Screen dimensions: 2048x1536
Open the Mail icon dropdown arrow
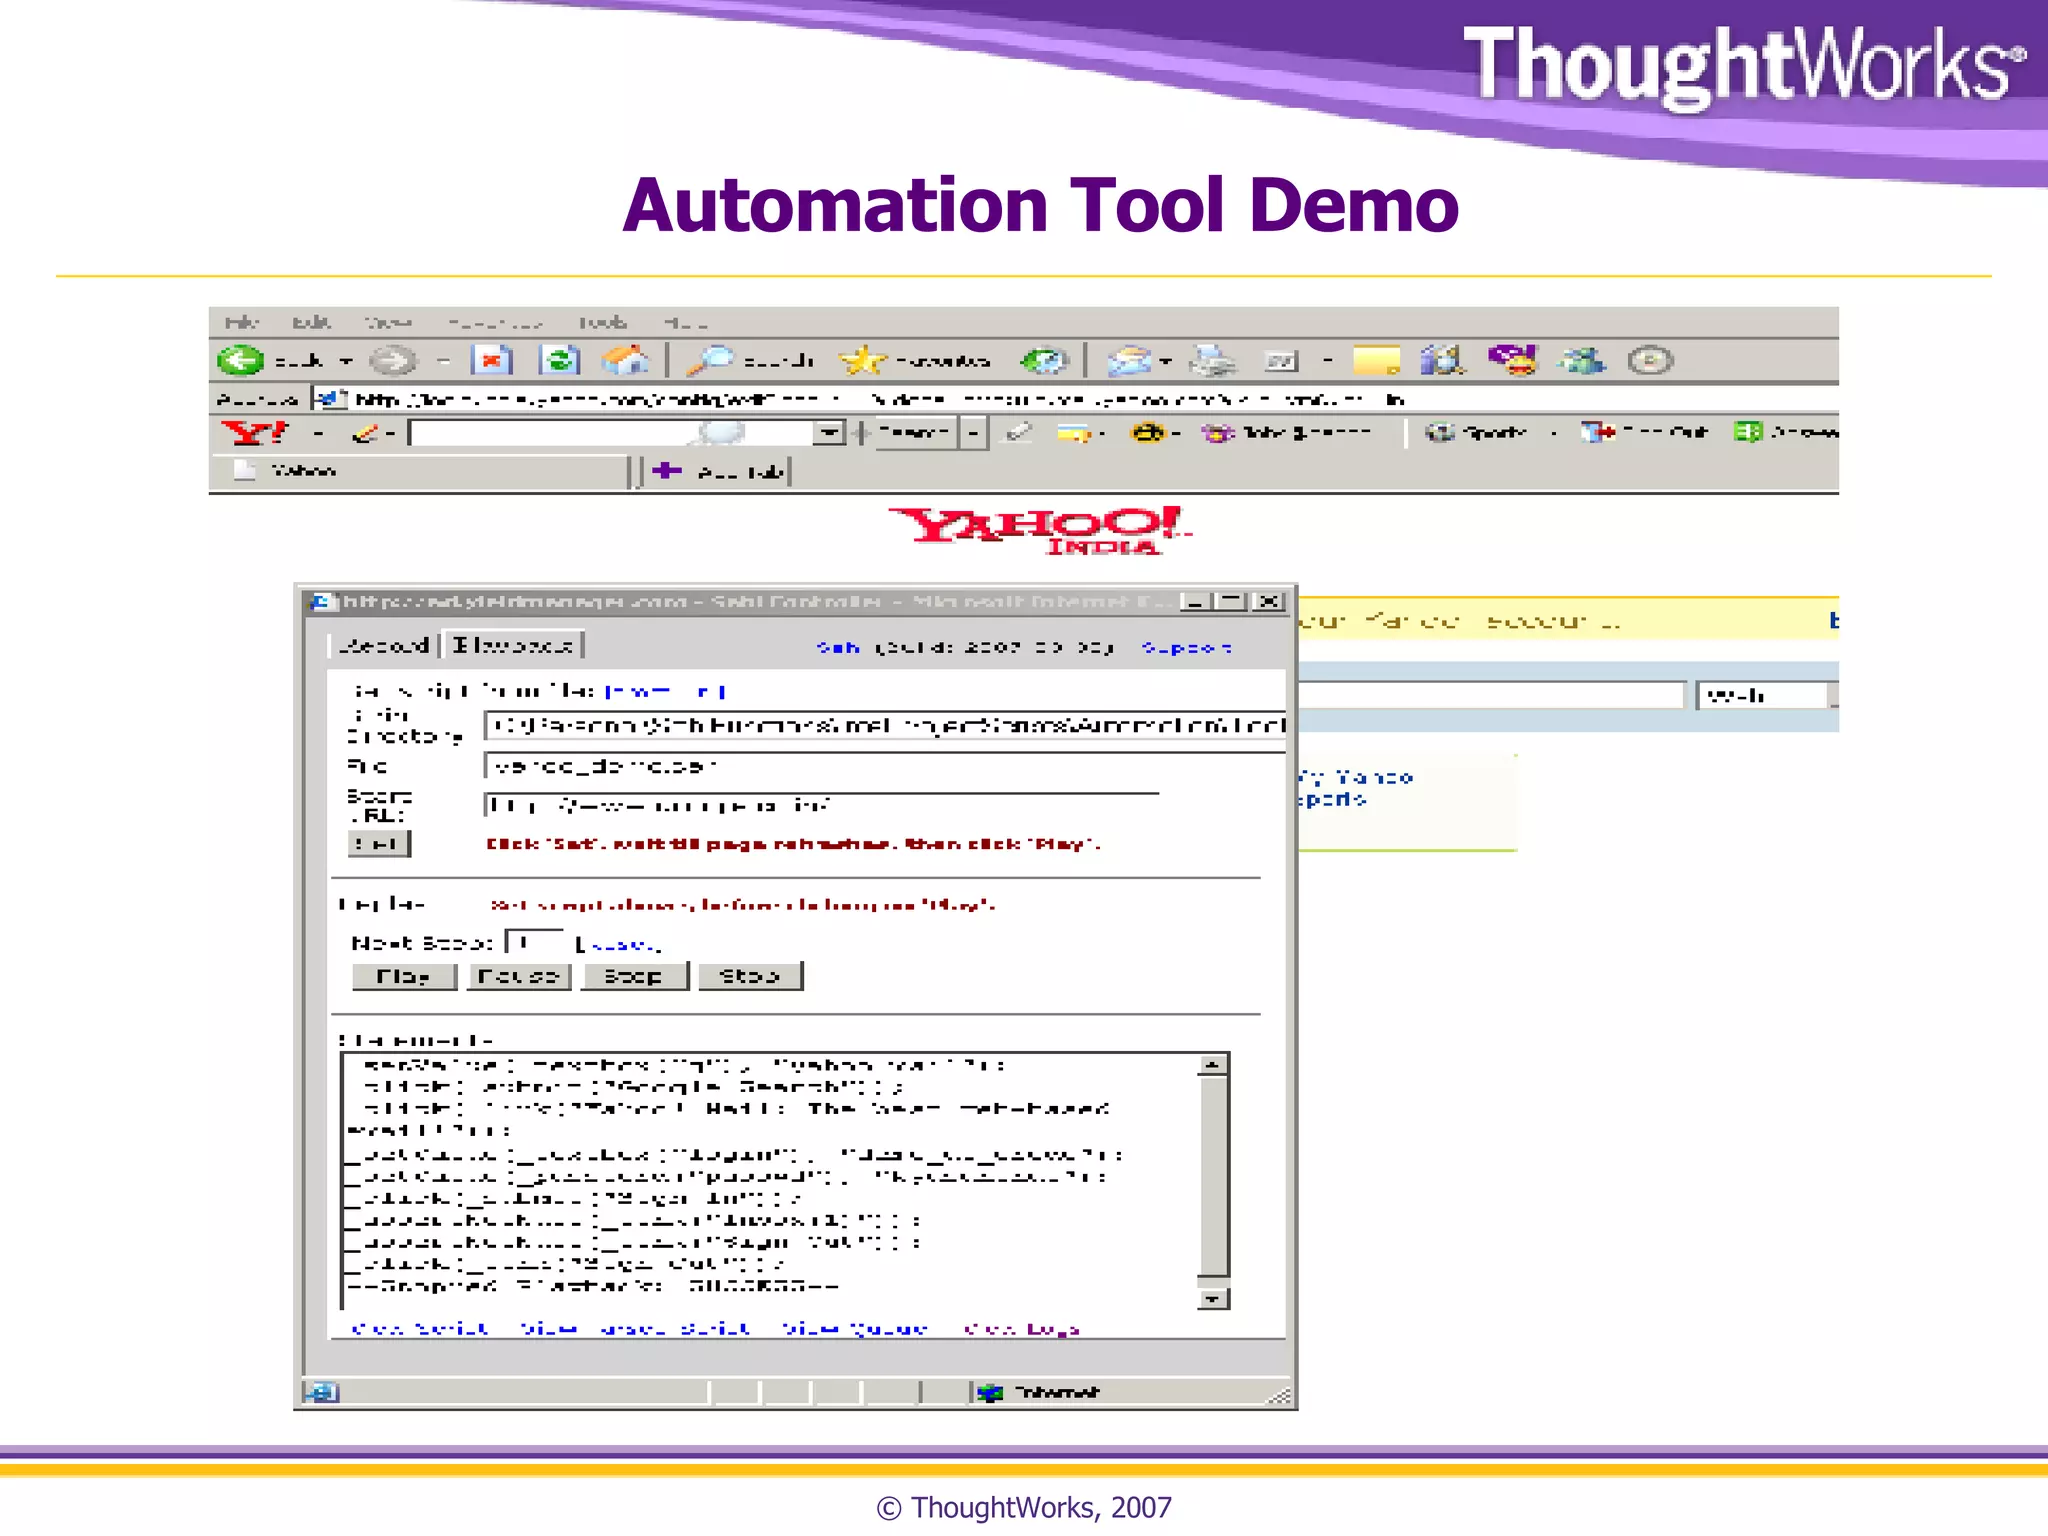(x=1166, y=360)
